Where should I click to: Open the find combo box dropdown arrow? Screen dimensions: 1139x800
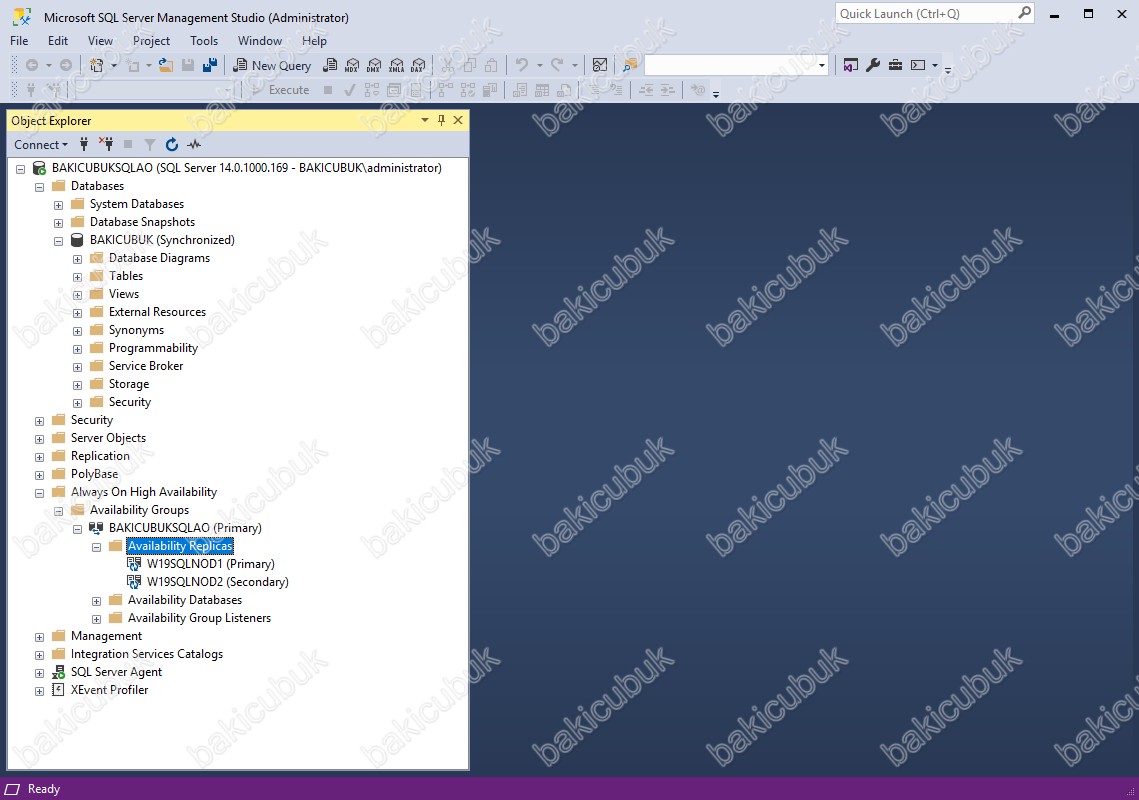(x=822, y=65)
